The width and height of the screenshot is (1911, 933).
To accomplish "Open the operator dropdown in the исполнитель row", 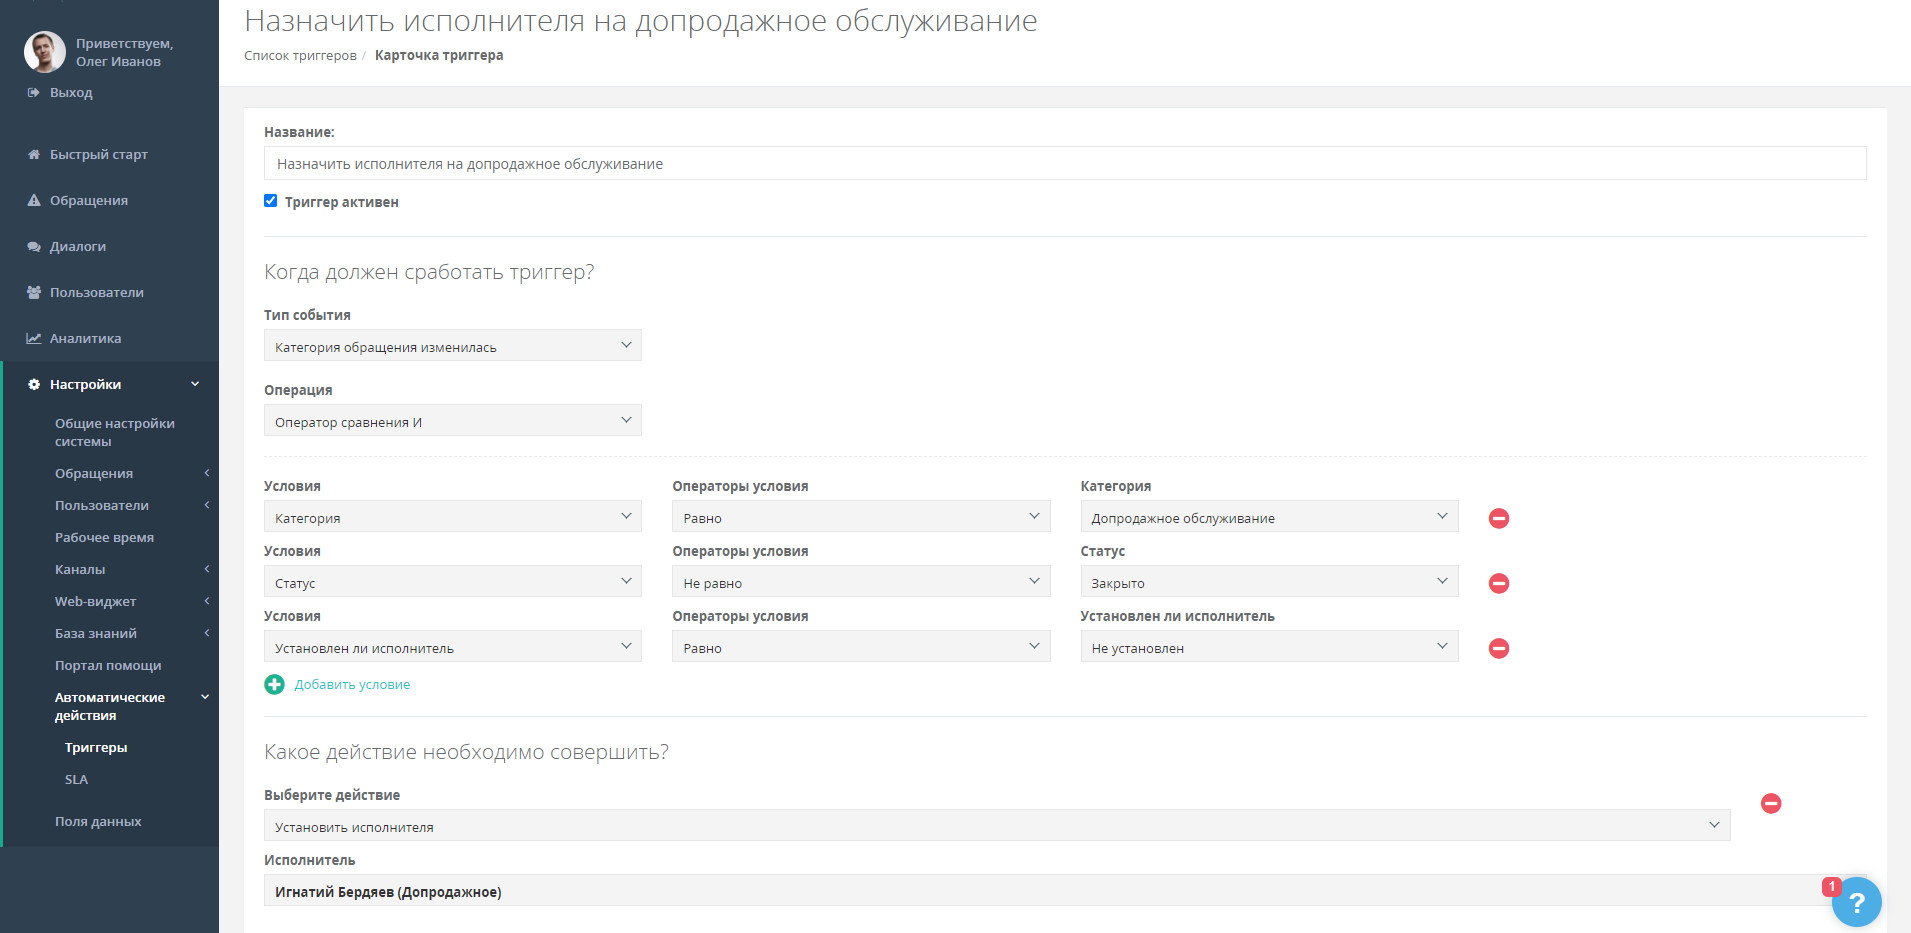I will click(861, 647).
